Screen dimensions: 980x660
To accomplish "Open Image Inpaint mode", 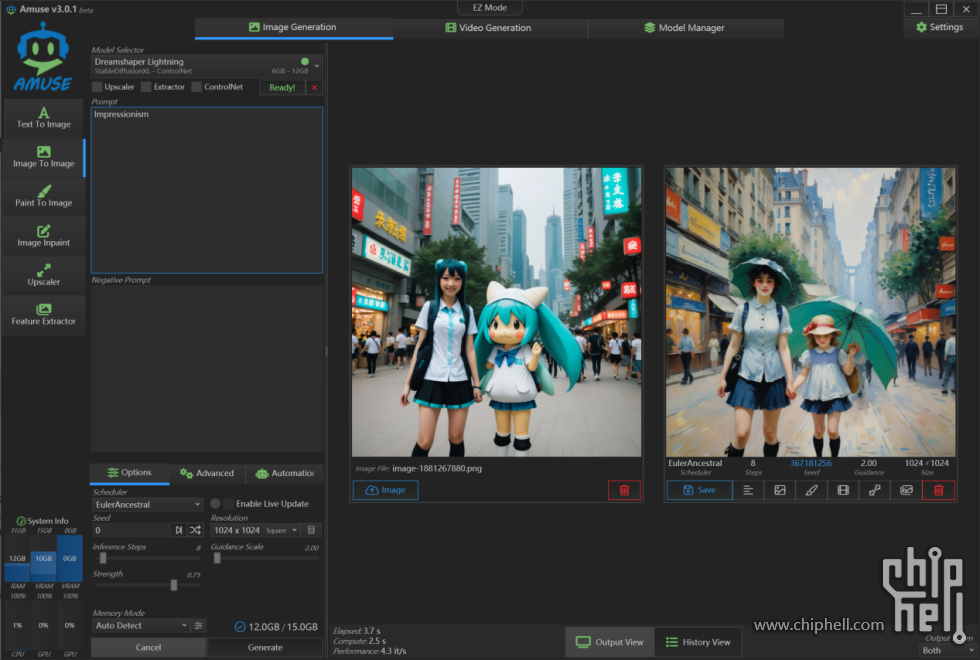I will (44, 236).
